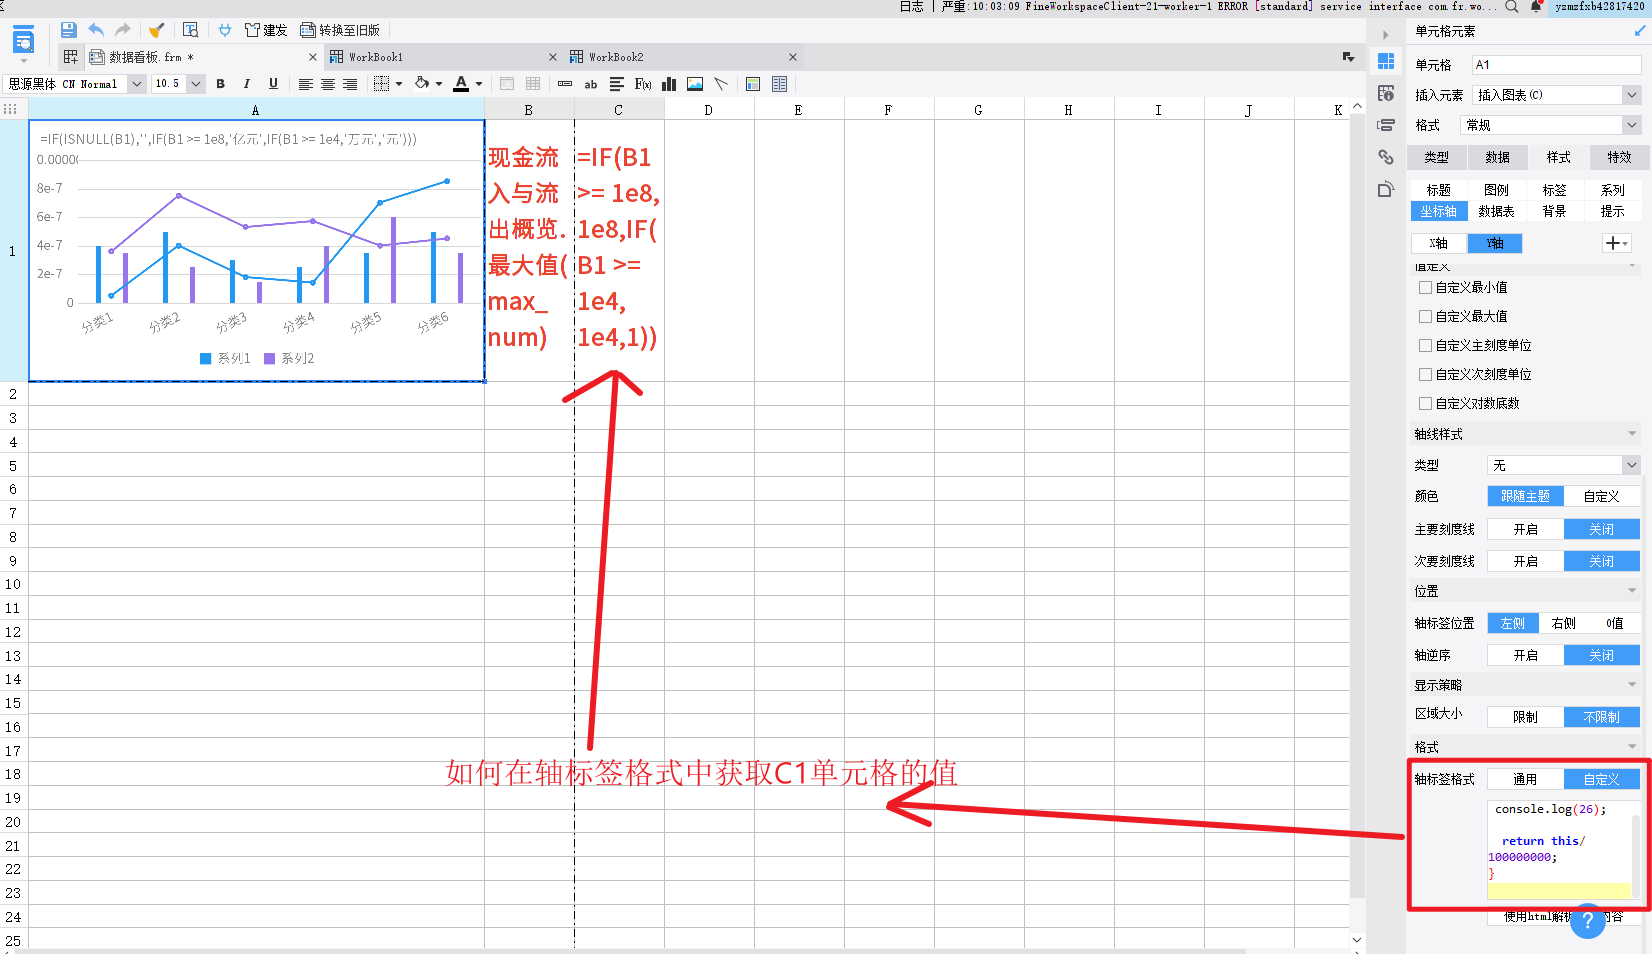Open the notification bell
The width and height of the screenshot is (1652, 954).
[1536, 7]
